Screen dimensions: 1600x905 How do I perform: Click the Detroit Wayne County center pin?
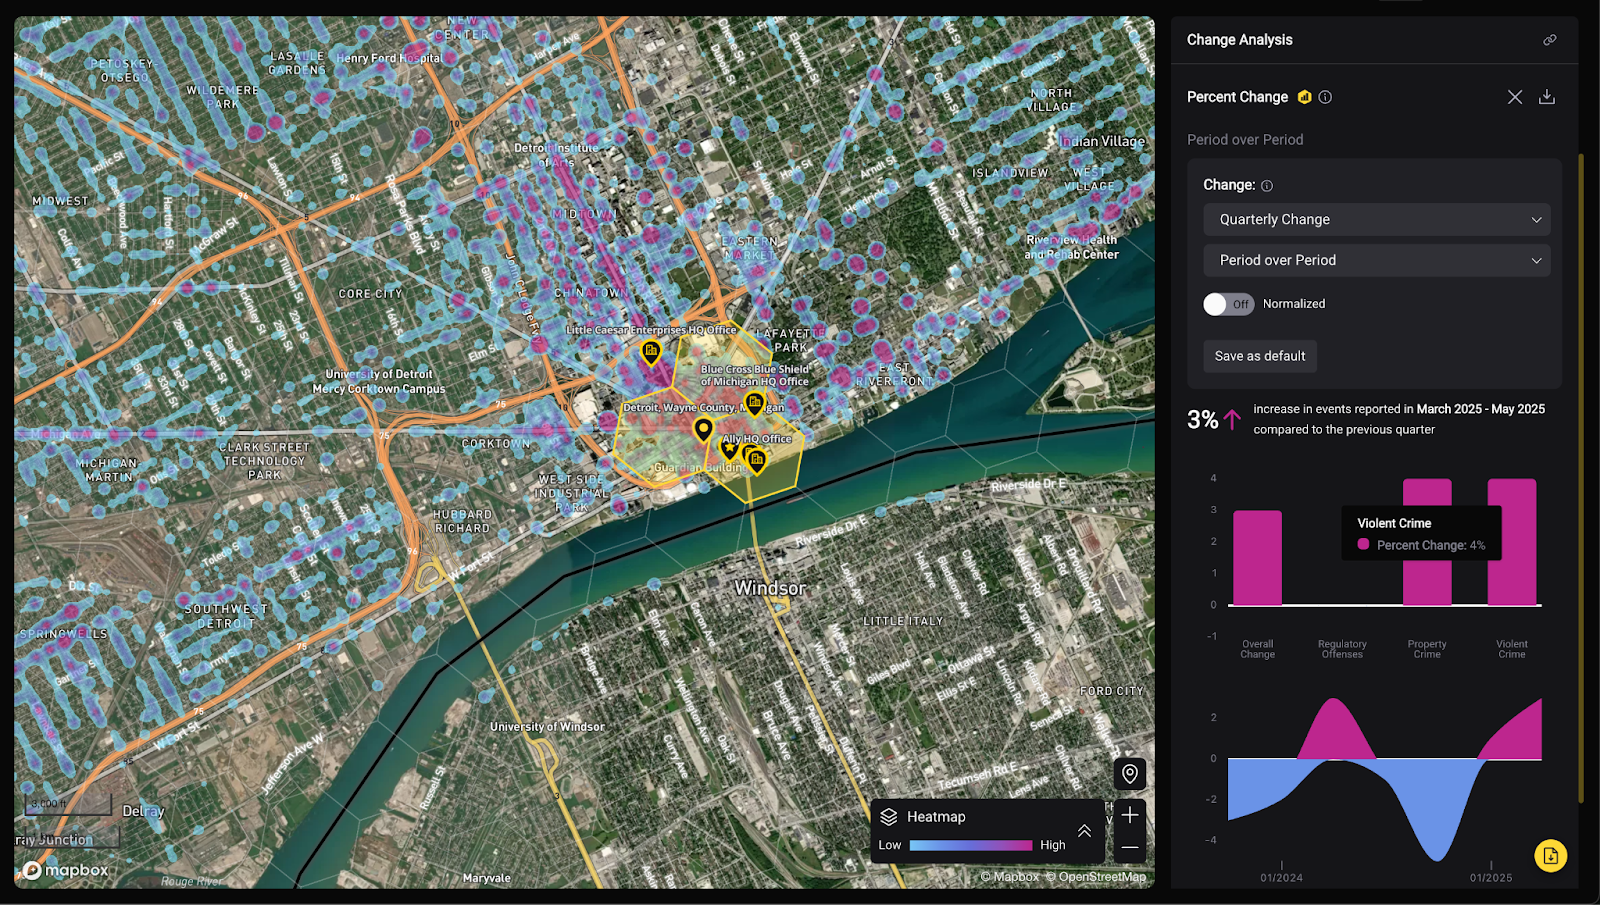click(x=704, y=430)
